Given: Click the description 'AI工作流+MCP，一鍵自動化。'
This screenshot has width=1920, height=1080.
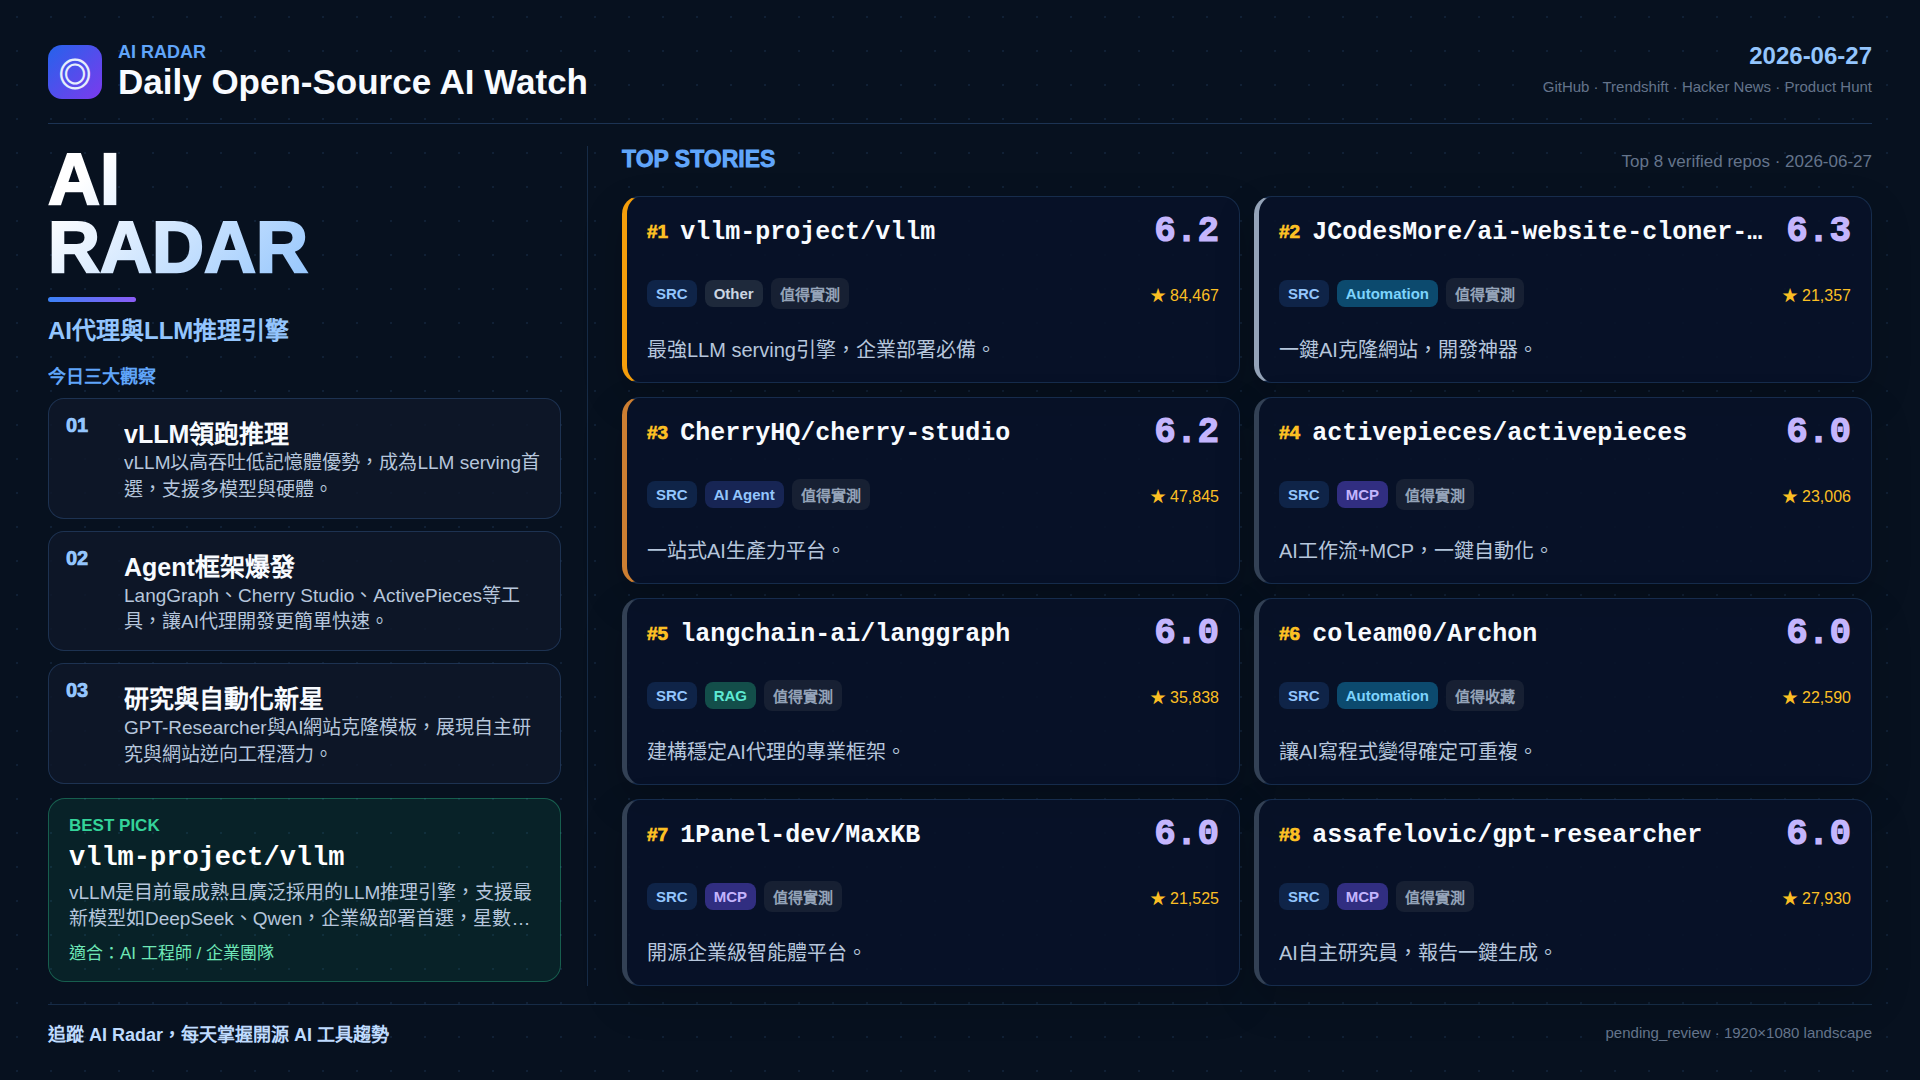Looking at the screenshot, I should coord(1415,551).
